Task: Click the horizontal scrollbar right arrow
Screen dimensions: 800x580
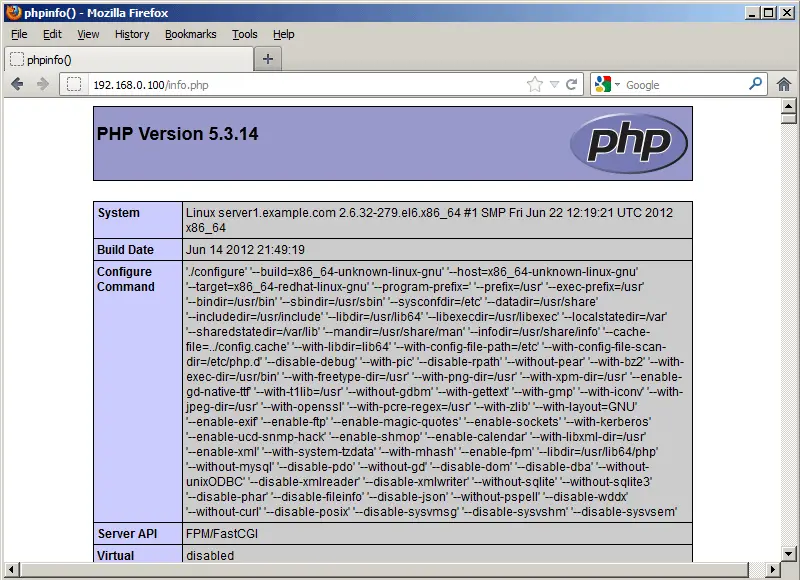Action: 772,569
